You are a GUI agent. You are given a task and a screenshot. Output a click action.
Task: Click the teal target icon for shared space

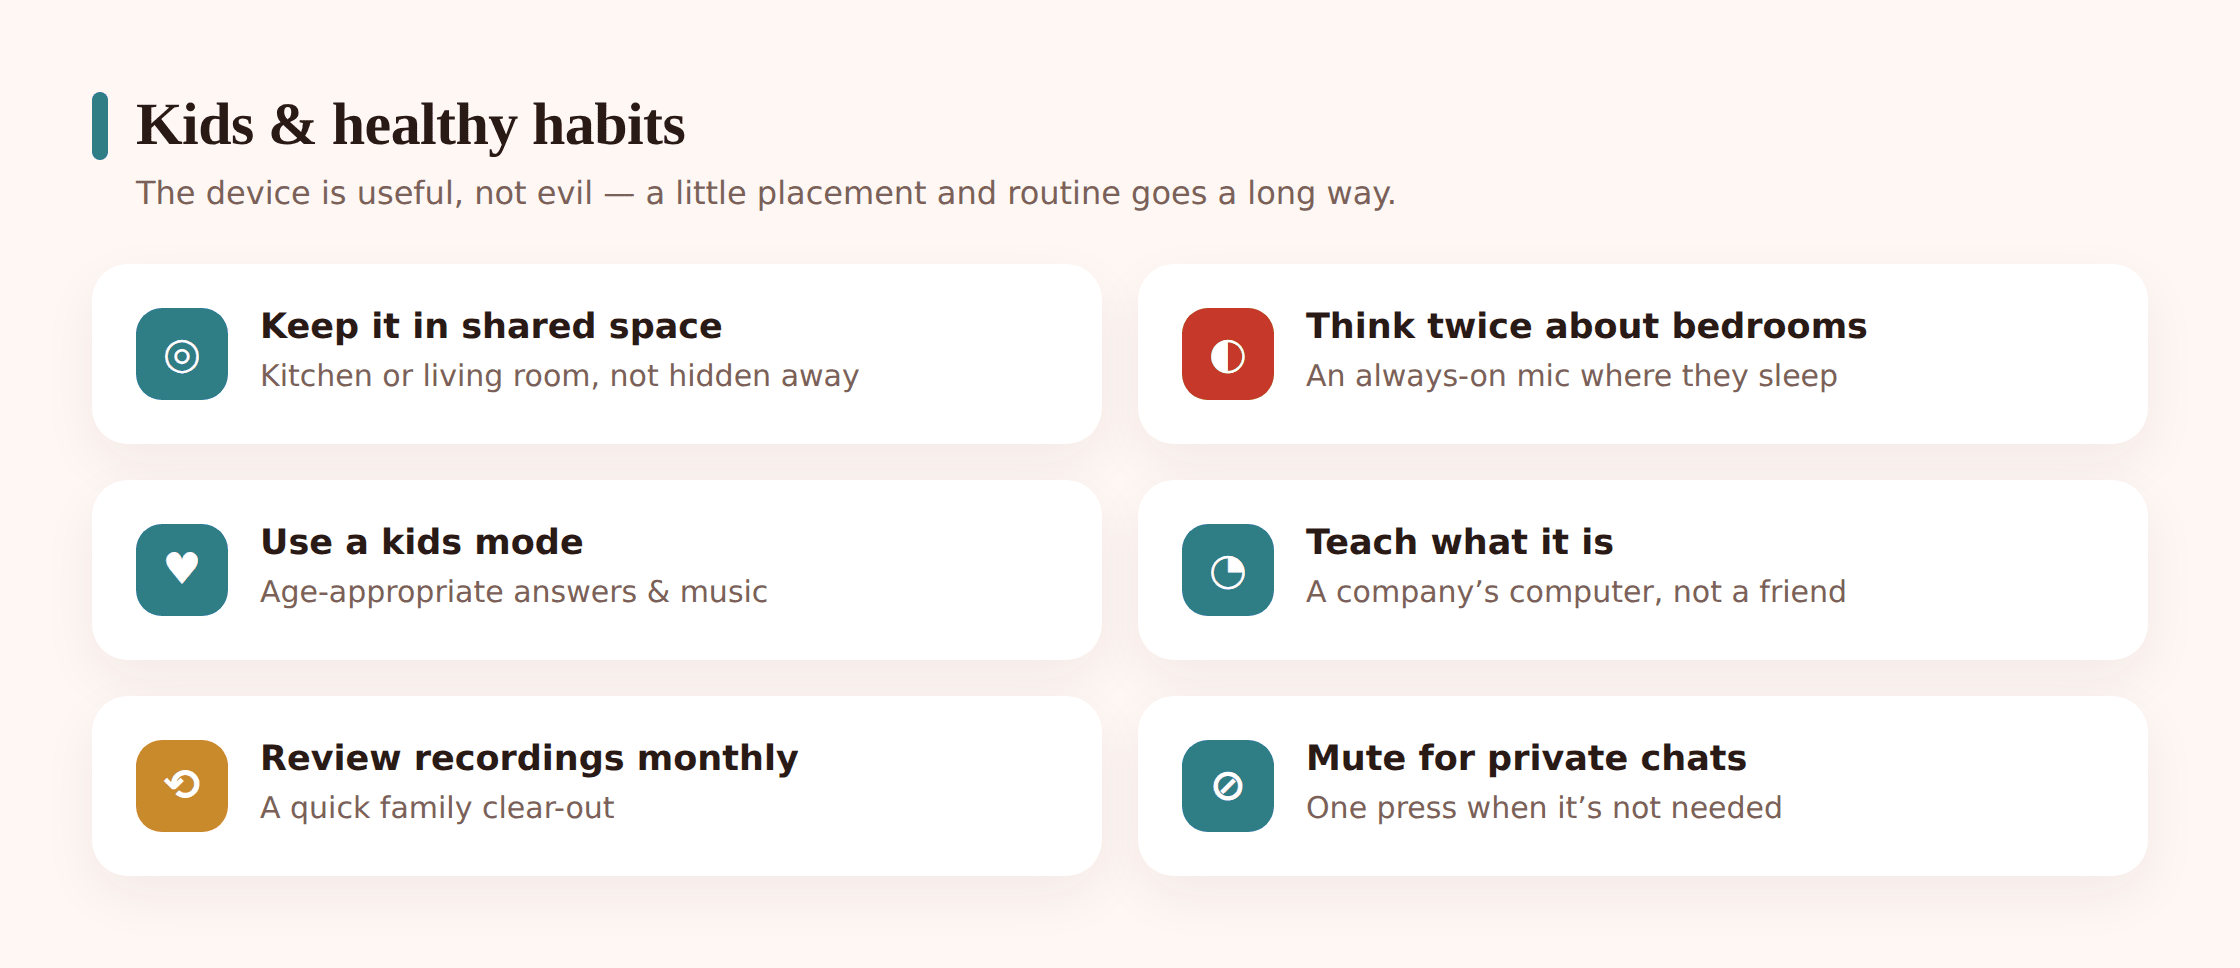point(182,354)
